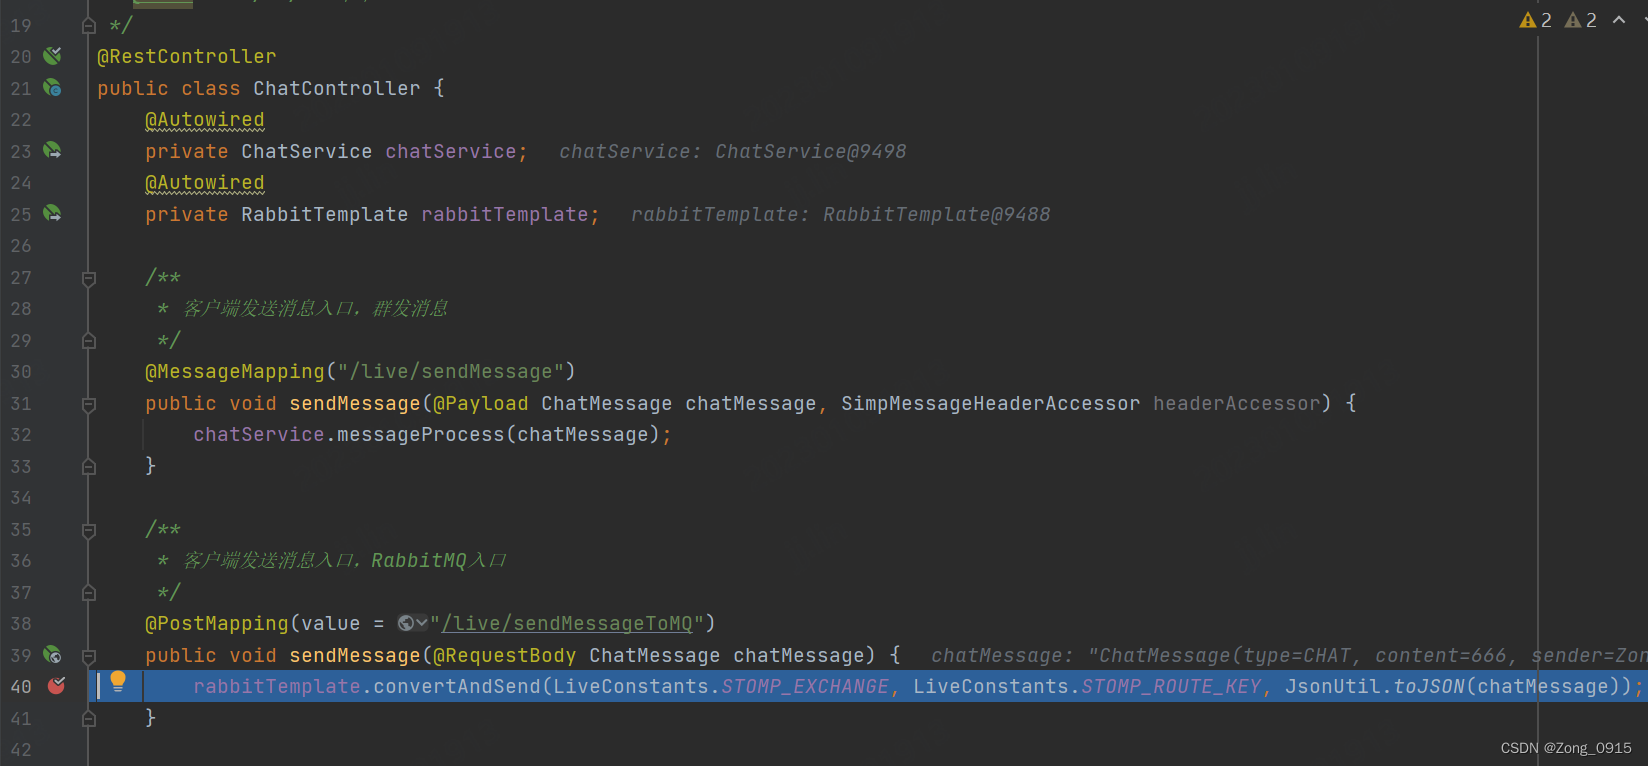Open autowired dependency icon for chatService line
The image size is (1648, 766).
pyautogui.click(x=52, y=151)
